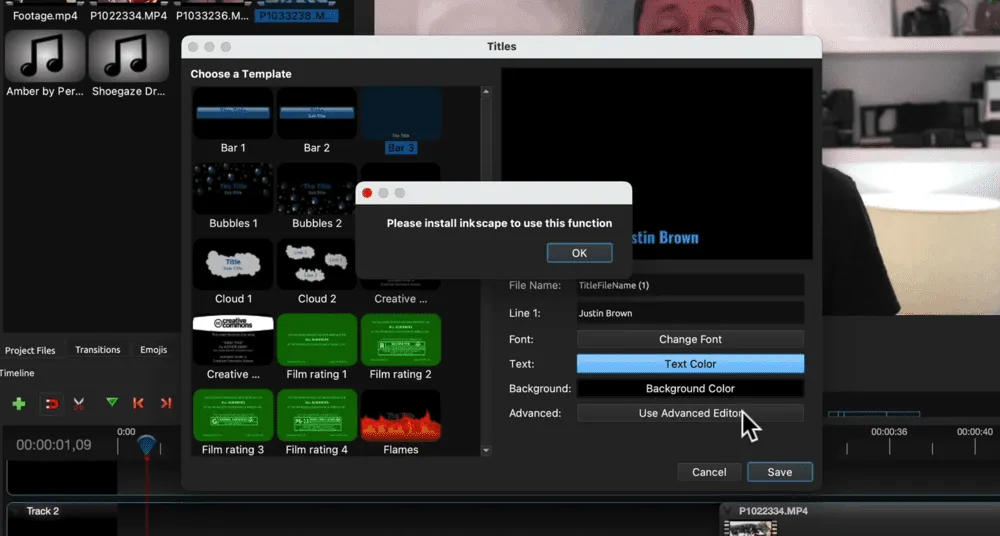Enable the scissors razor tool
The height and width of the screenshot is (536, 1000).
[x=79, y=403]
